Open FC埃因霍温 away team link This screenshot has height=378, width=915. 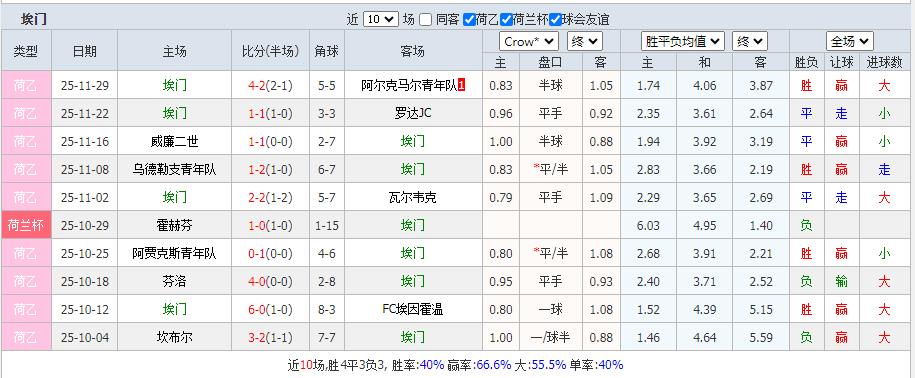pyautogui.click(x=413, y=310)
